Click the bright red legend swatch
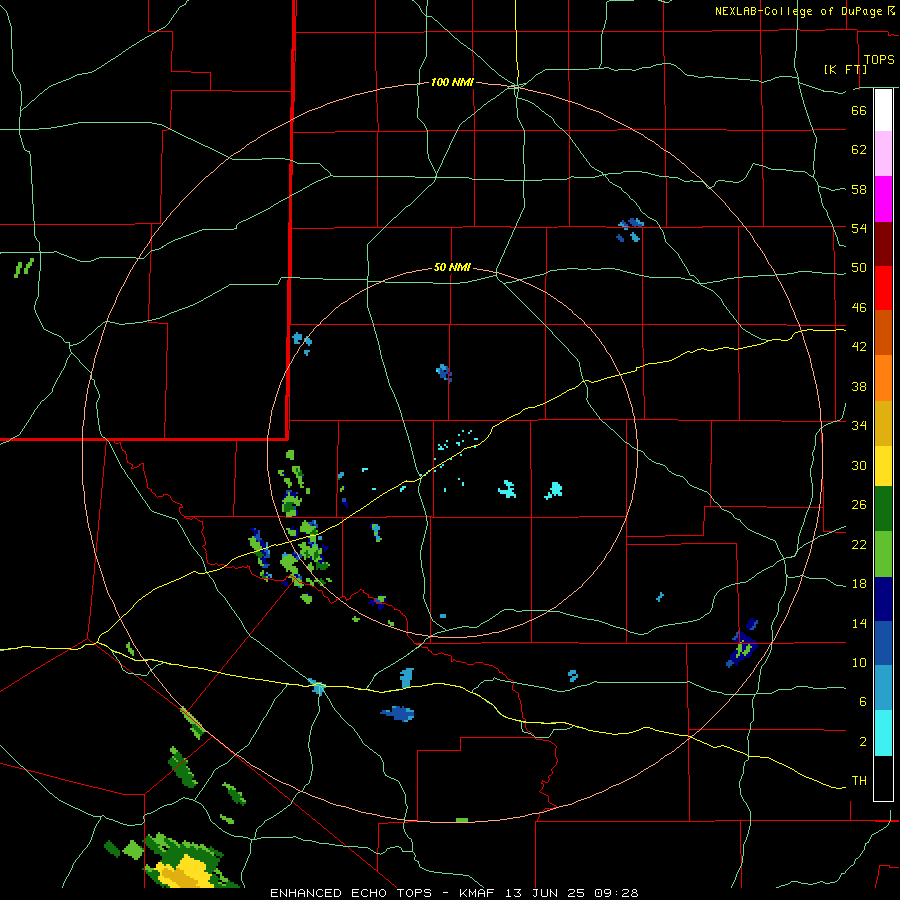Screen dimensions: 900x900 [x=883, y=288]
